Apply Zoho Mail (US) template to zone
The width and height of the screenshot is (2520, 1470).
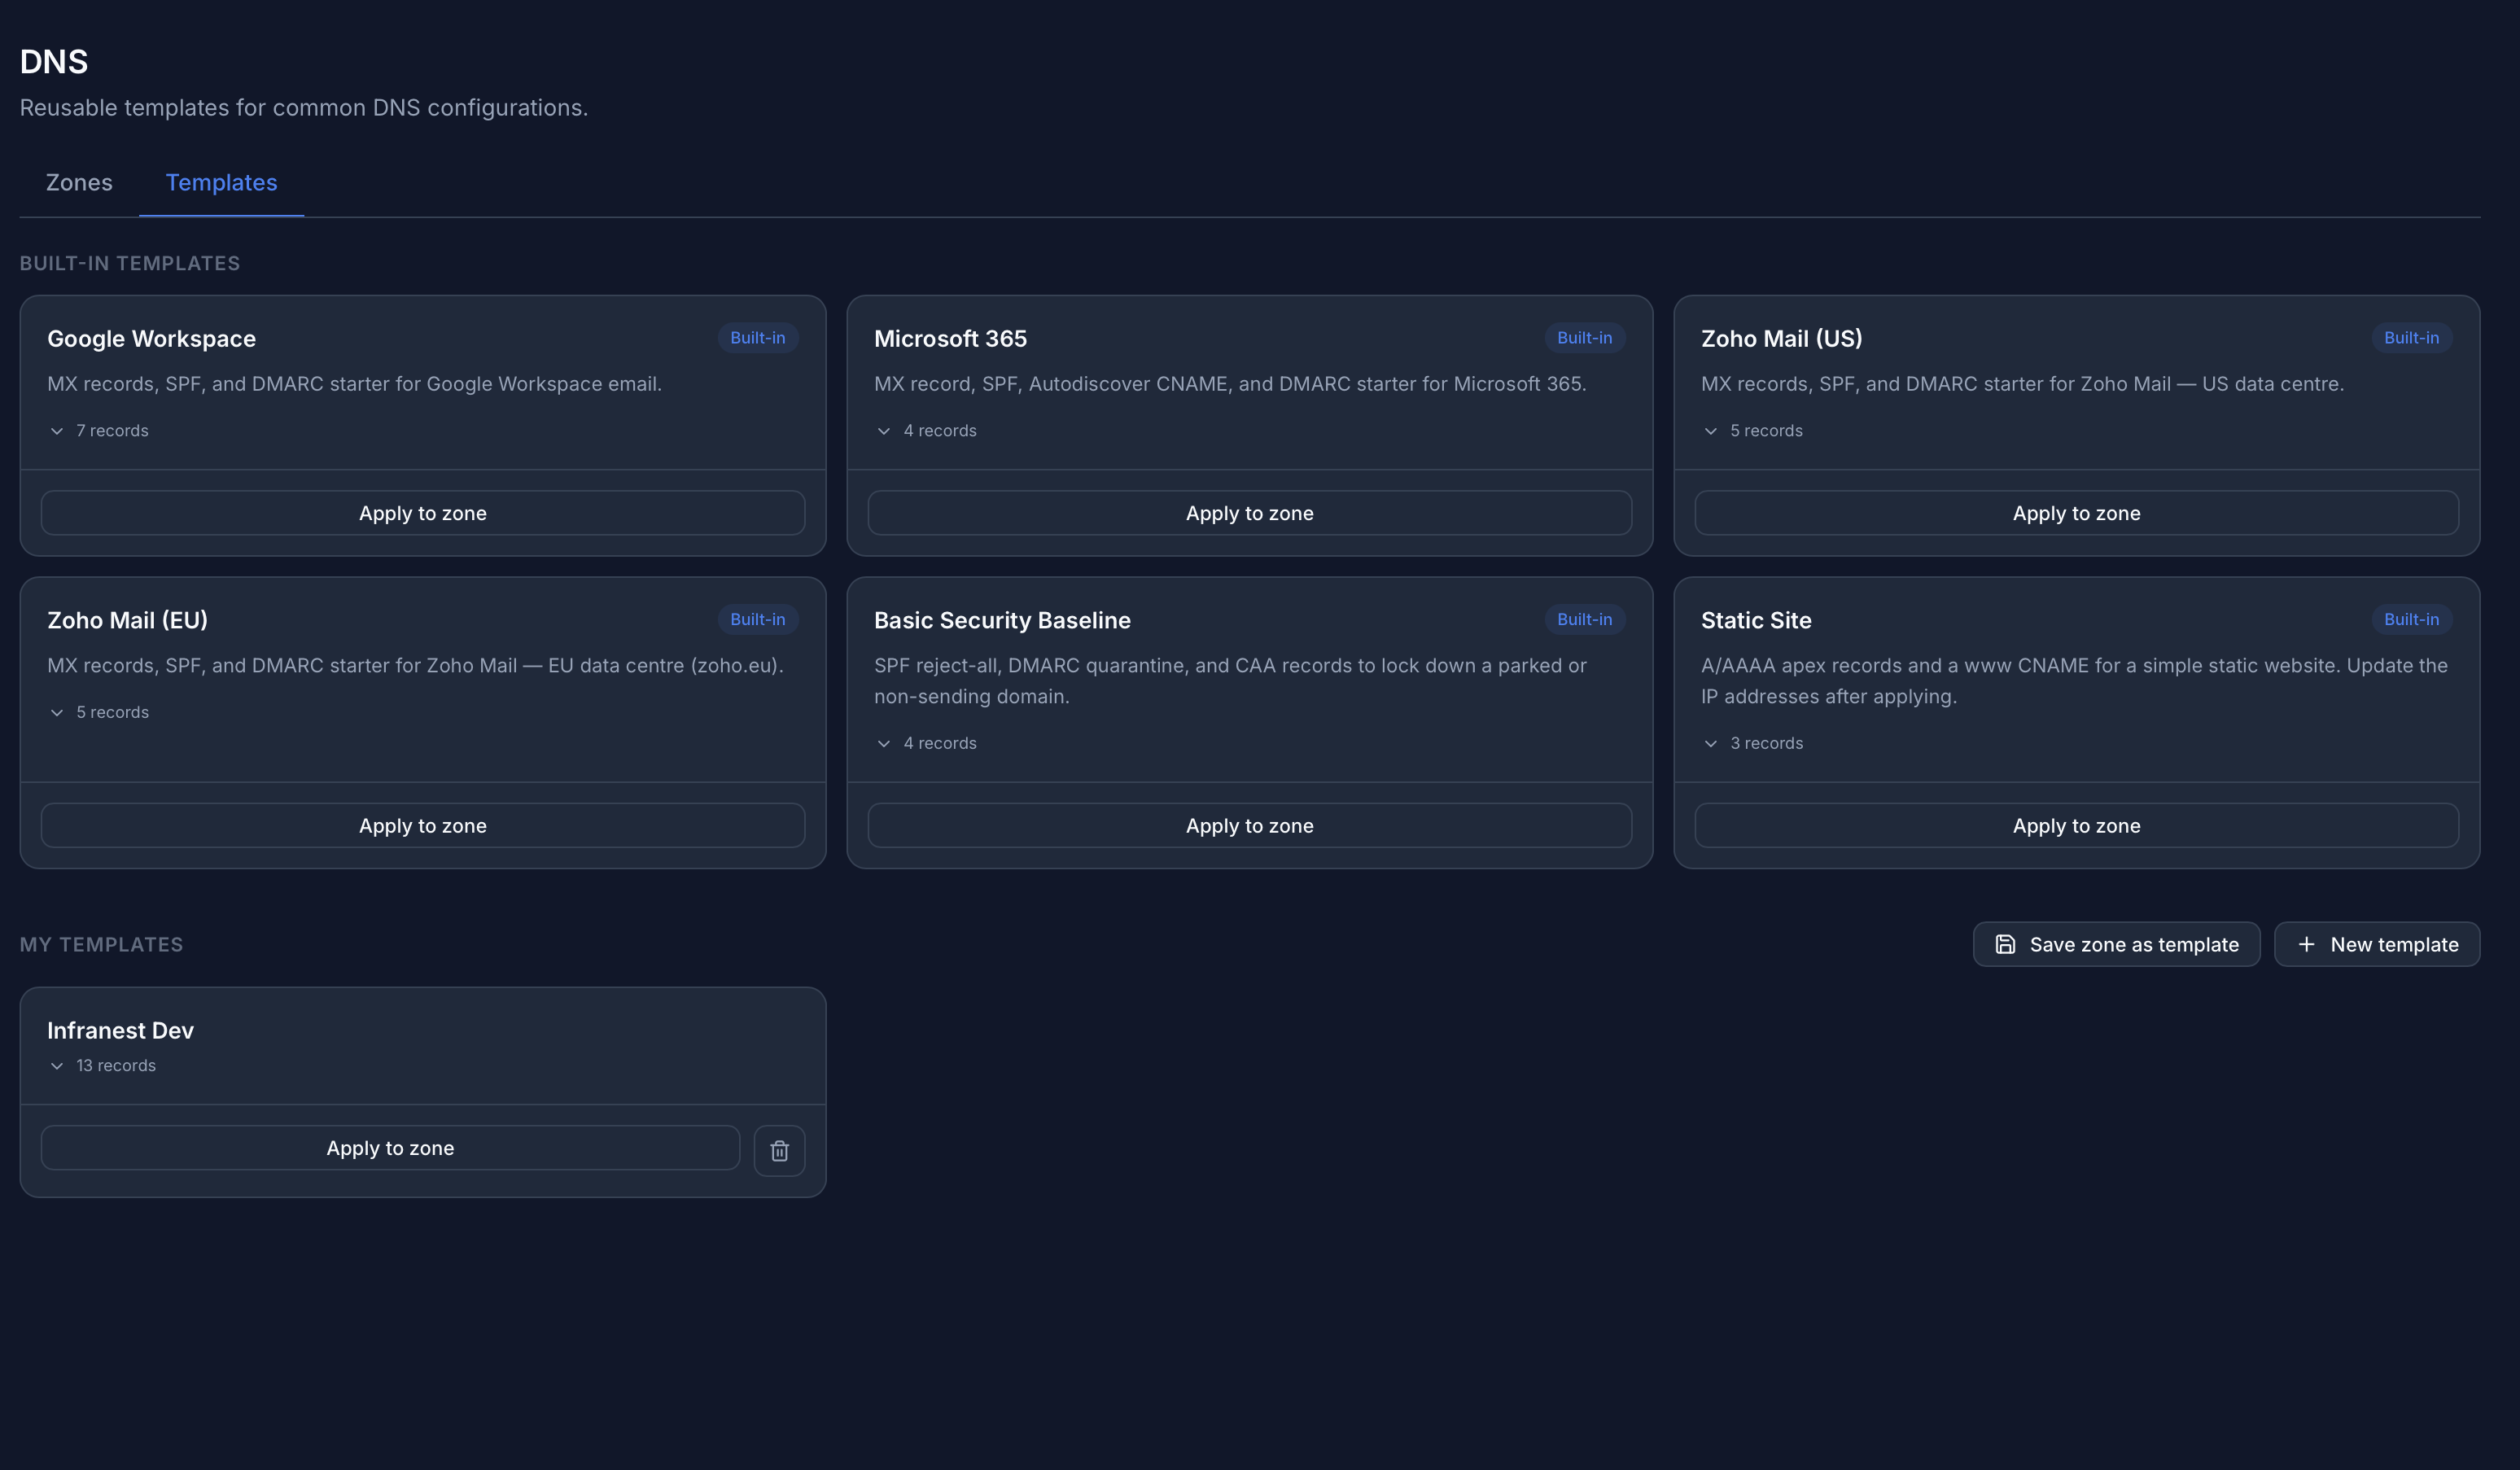2077,513
